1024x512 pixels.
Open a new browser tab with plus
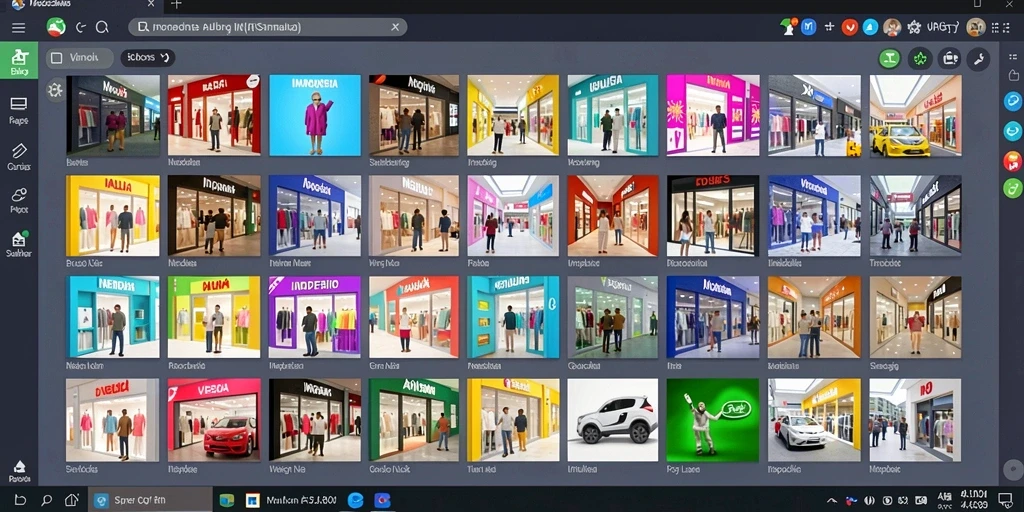point(176,5)
